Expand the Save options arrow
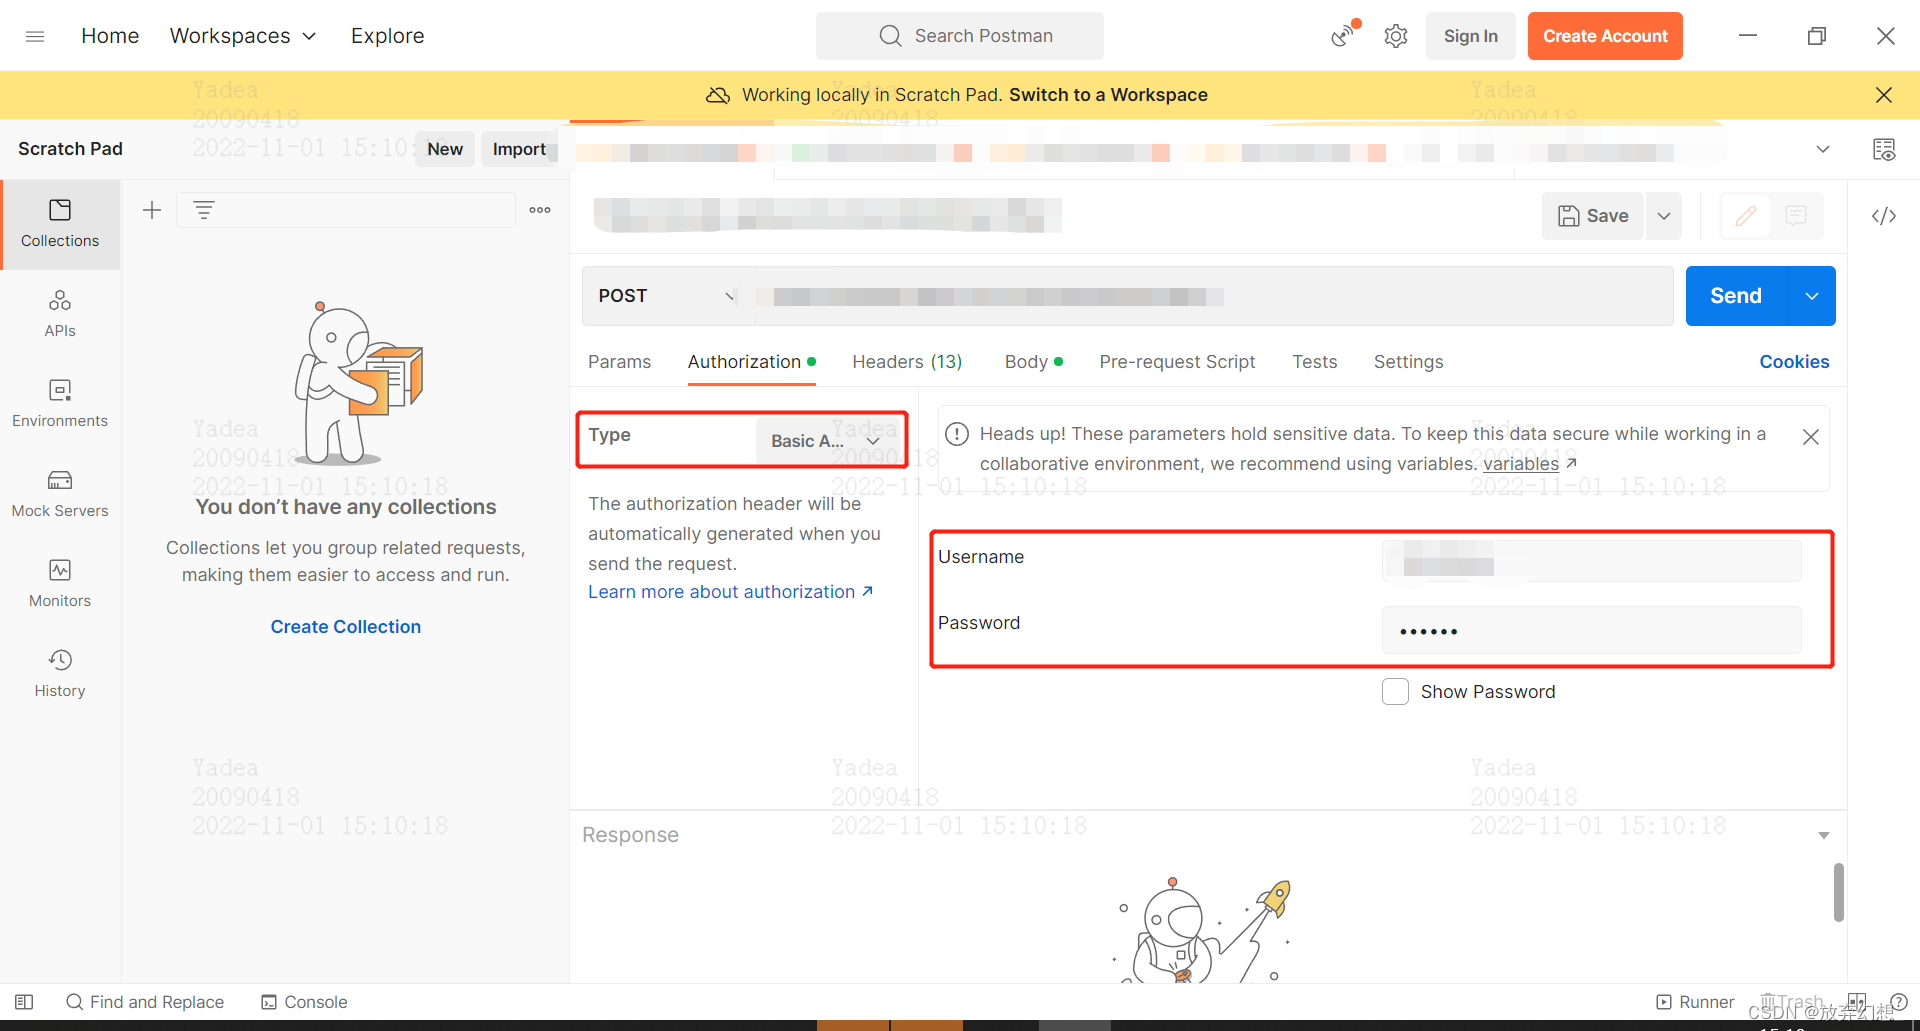Viewport: 1920px width, 1031px height. 1664,216
